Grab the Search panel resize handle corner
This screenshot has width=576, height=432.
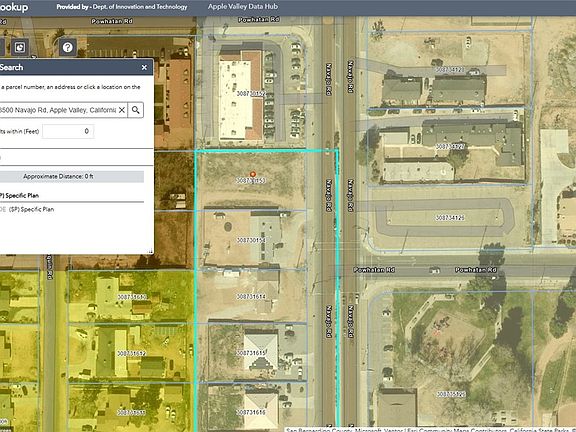pos(151,251)
